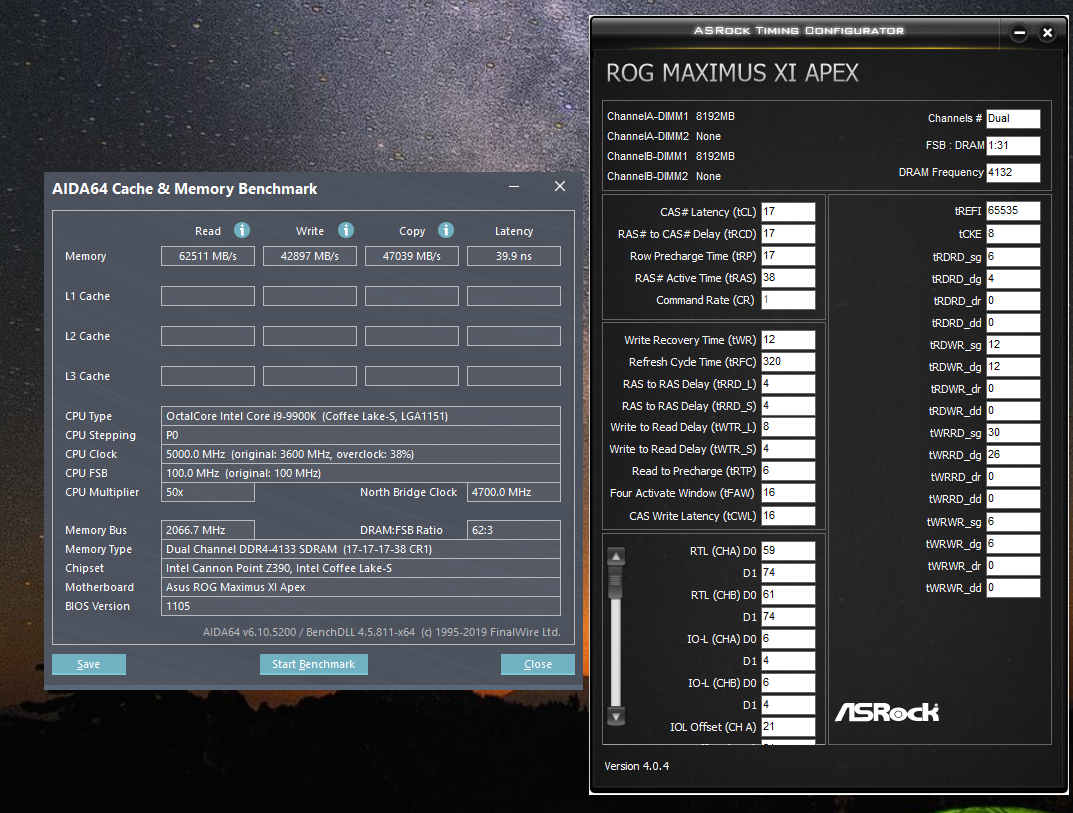
Task: Click the Save button in AIDA64
Action: click(89, 664)
